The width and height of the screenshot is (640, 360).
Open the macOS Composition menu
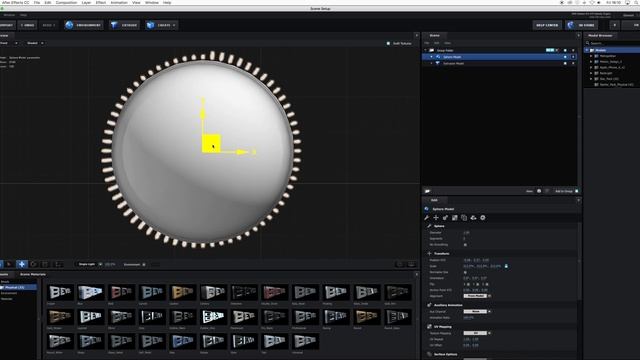(66, 2)
